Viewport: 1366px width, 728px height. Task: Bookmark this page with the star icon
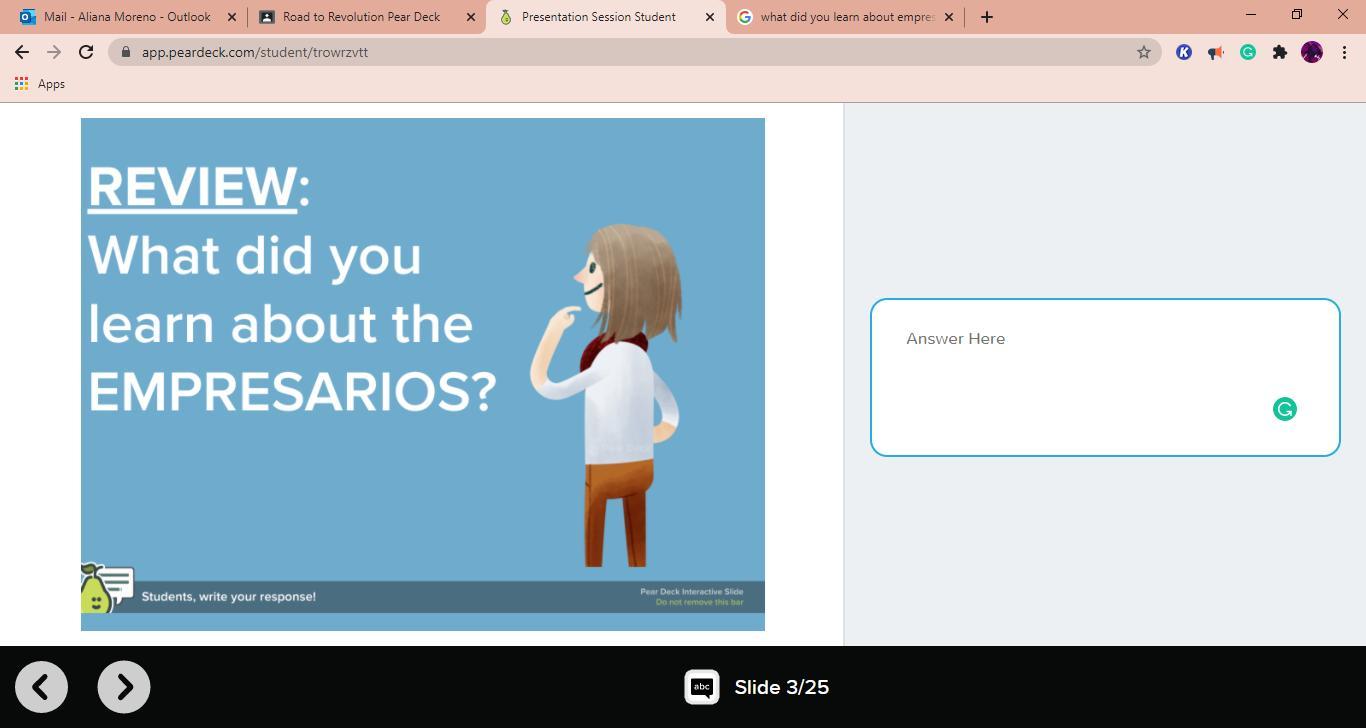pyautogui.click(x=1143, y=52)
